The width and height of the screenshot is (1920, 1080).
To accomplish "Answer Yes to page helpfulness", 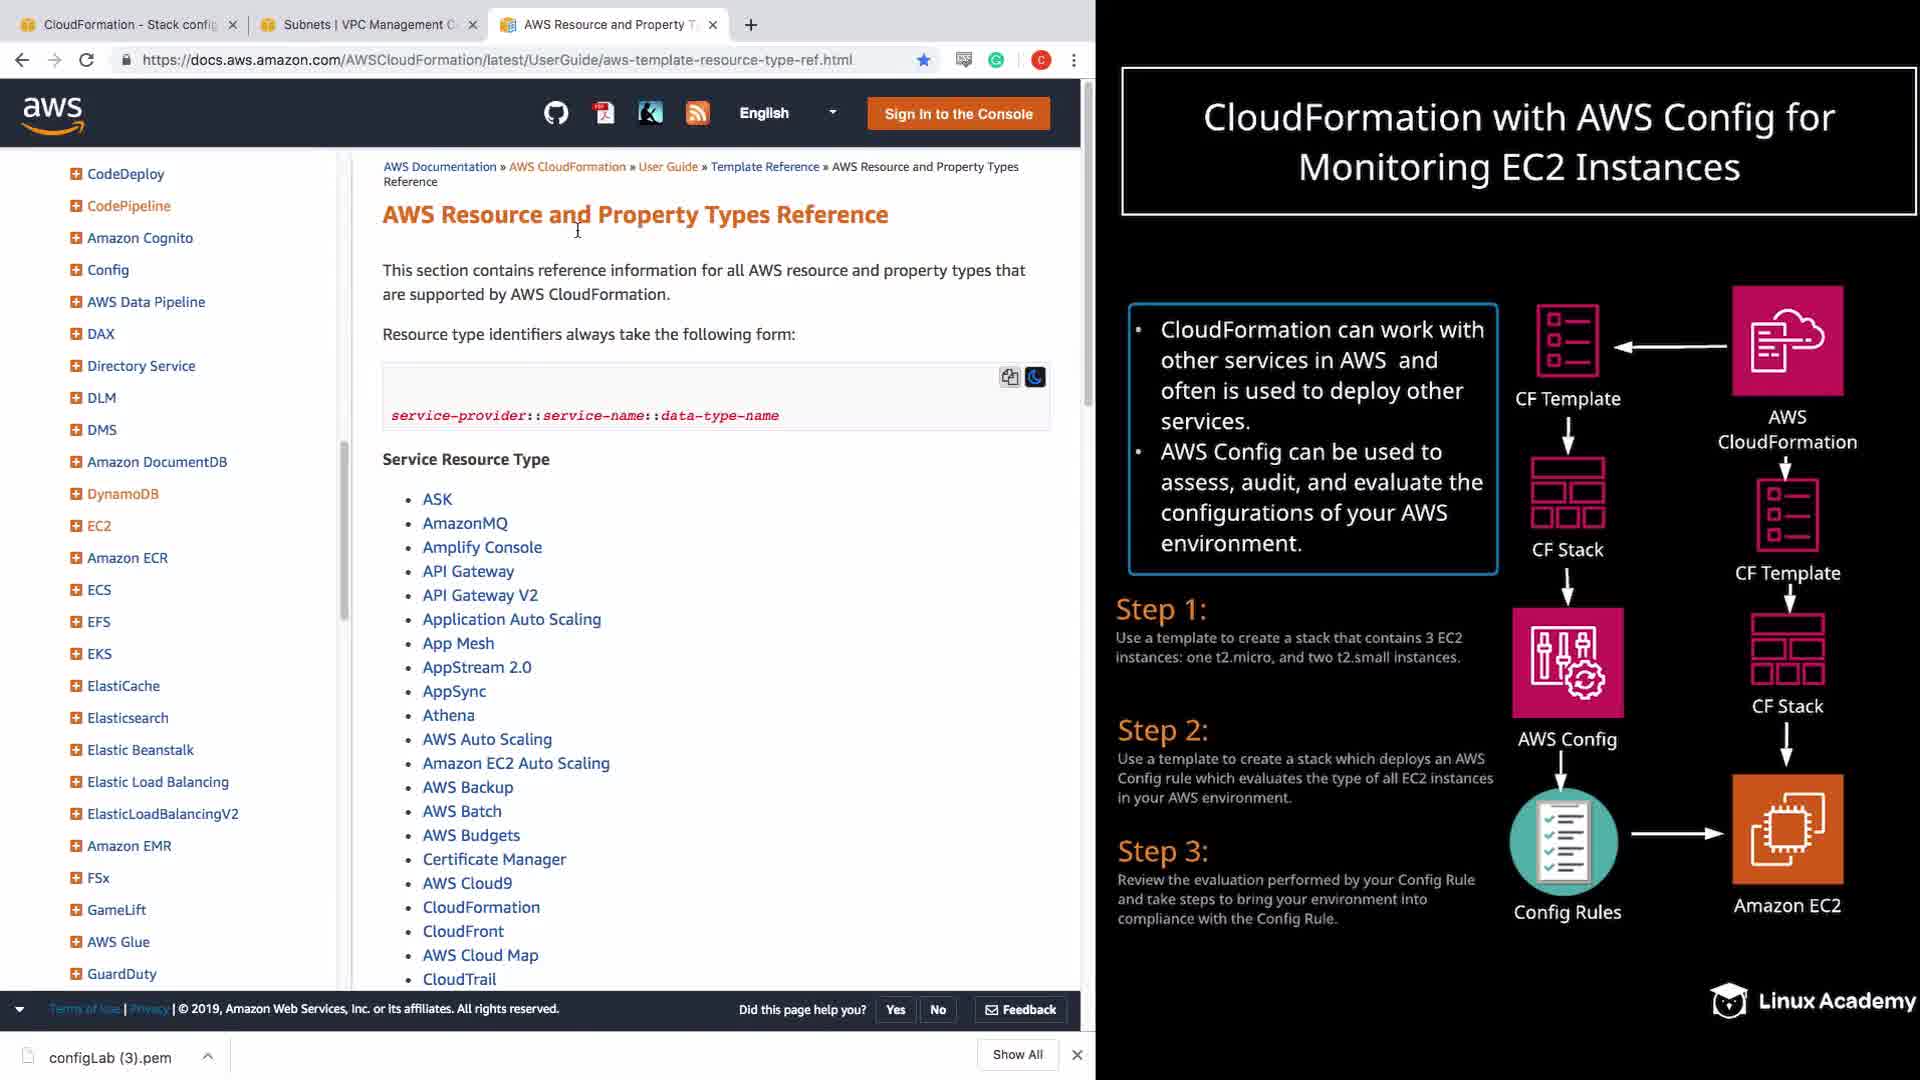I will tap(895, 1010).
